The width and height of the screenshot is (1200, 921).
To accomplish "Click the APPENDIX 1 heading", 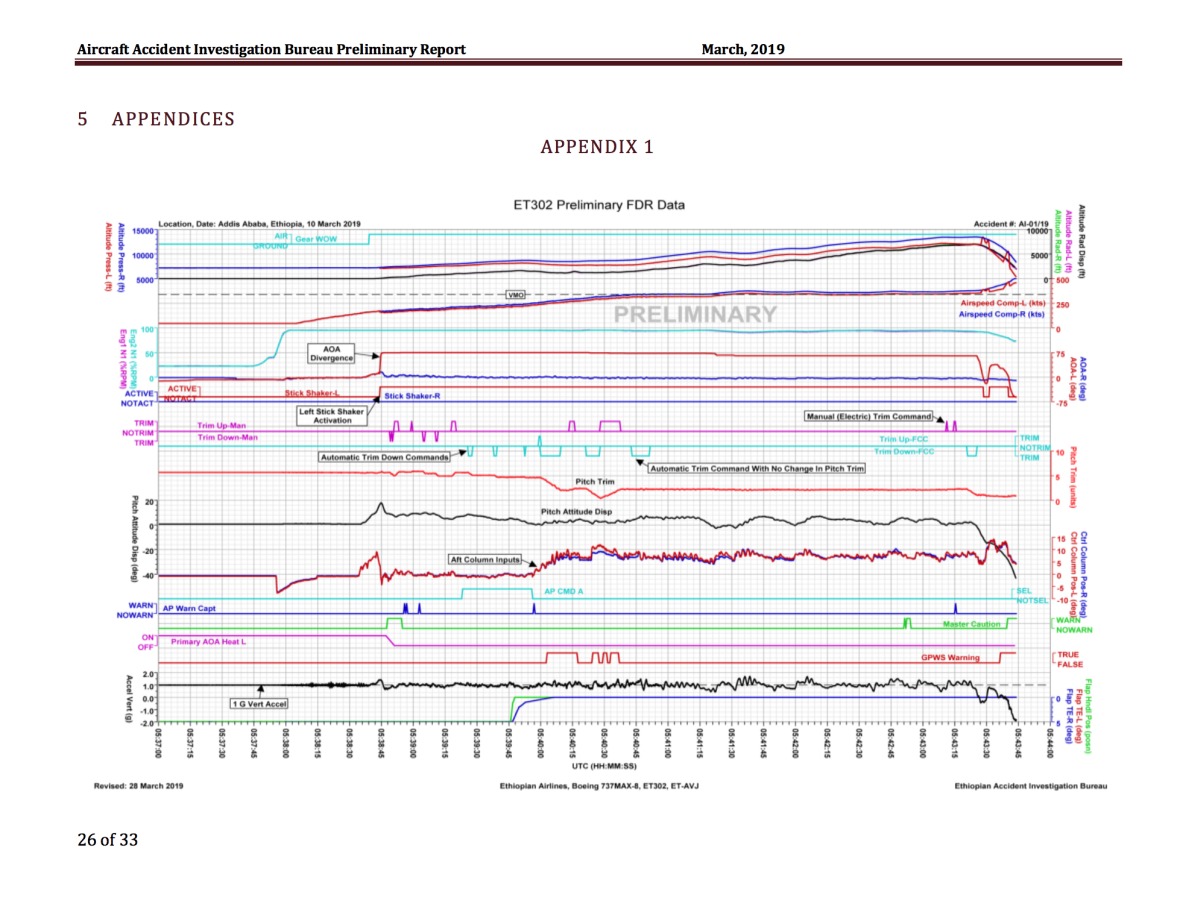I will click(x=597, y=148).
